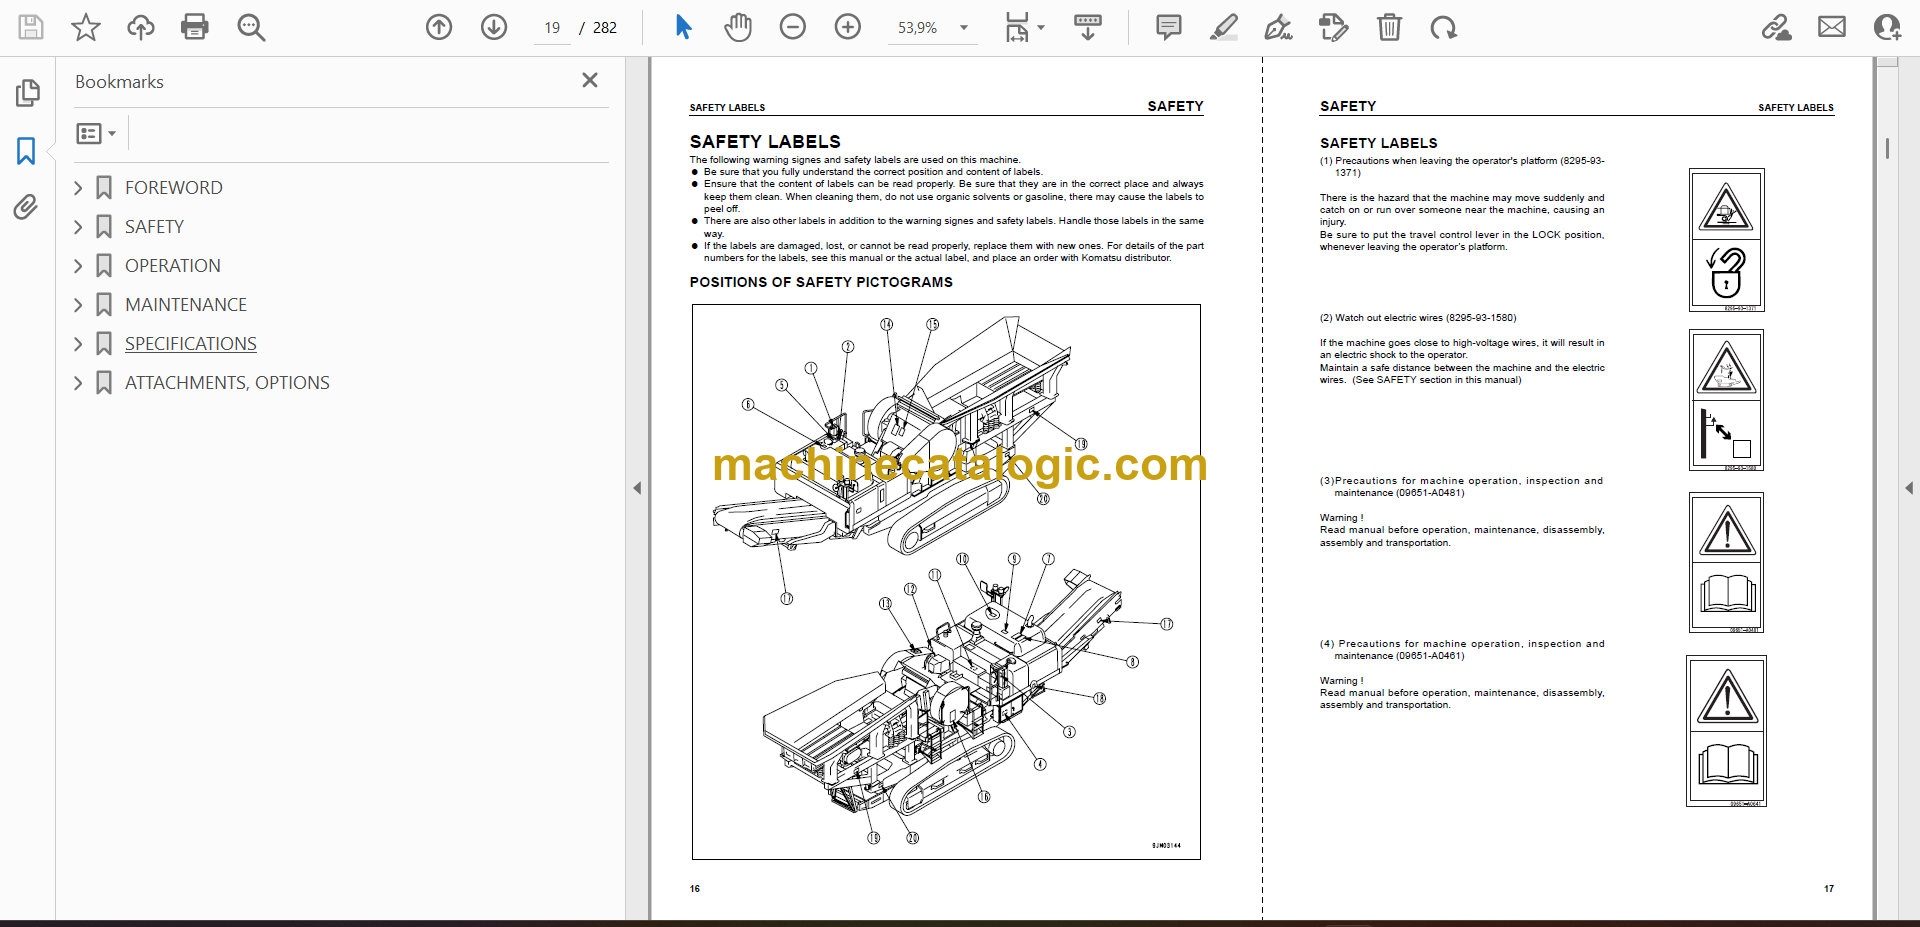Open the fit page options tool
The image size is (1920, 927).
(x=1017, y=27)
